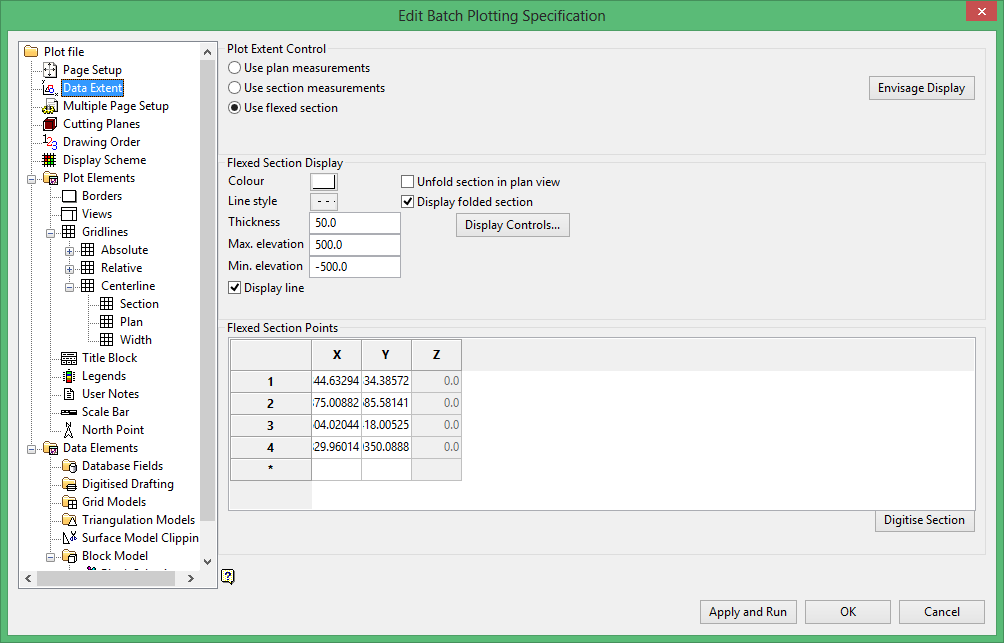Click the Drawing Order icon

(50, 142)
